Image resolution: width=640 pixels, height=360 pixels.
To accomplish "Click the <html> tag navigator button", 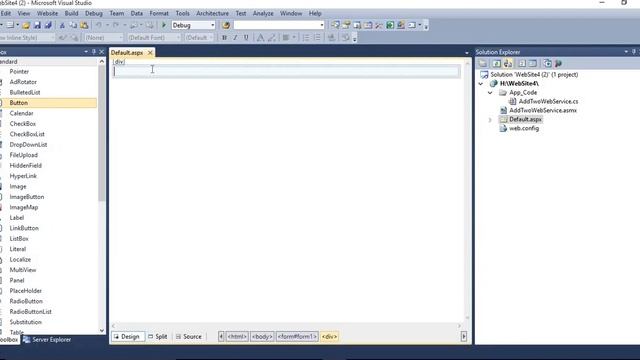I will (237, 337).
